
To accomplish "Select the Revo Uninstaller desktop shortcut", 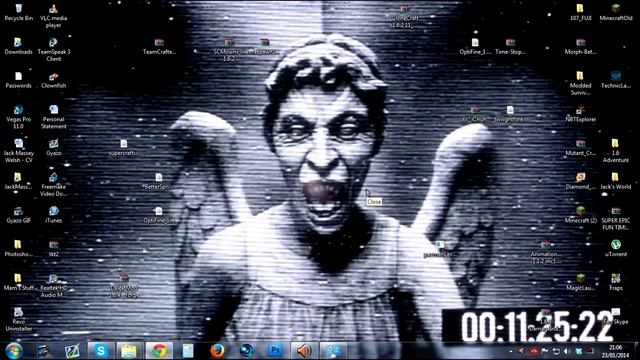I will click(x=18, y=319).
